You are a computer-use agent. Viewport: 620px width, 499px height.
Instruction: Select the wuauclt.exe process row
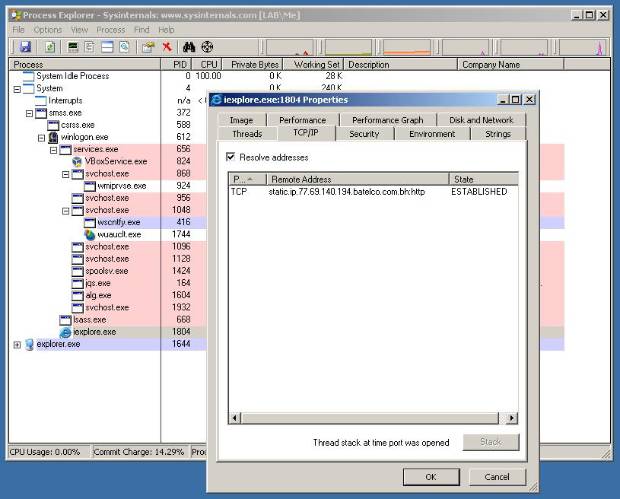(119, 234)
